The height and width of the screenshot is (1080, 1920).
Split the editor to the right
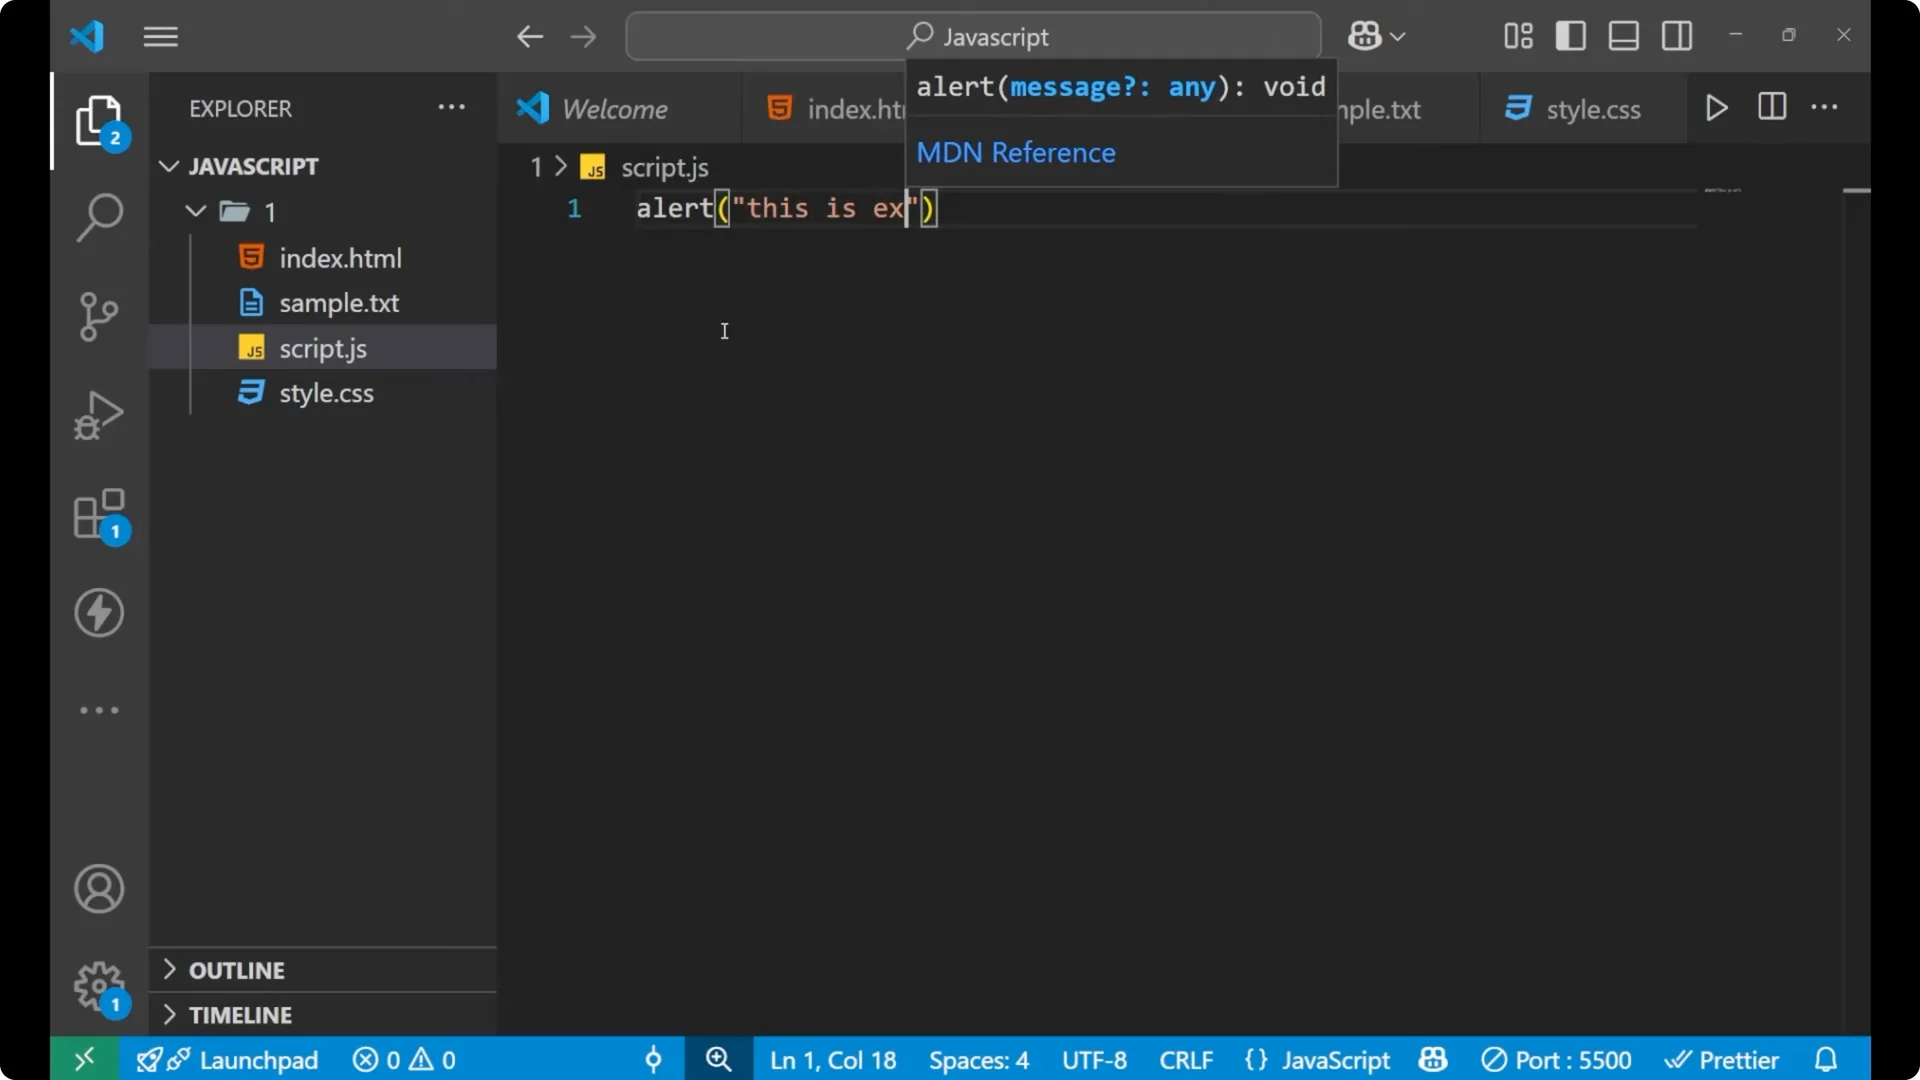1771,107
